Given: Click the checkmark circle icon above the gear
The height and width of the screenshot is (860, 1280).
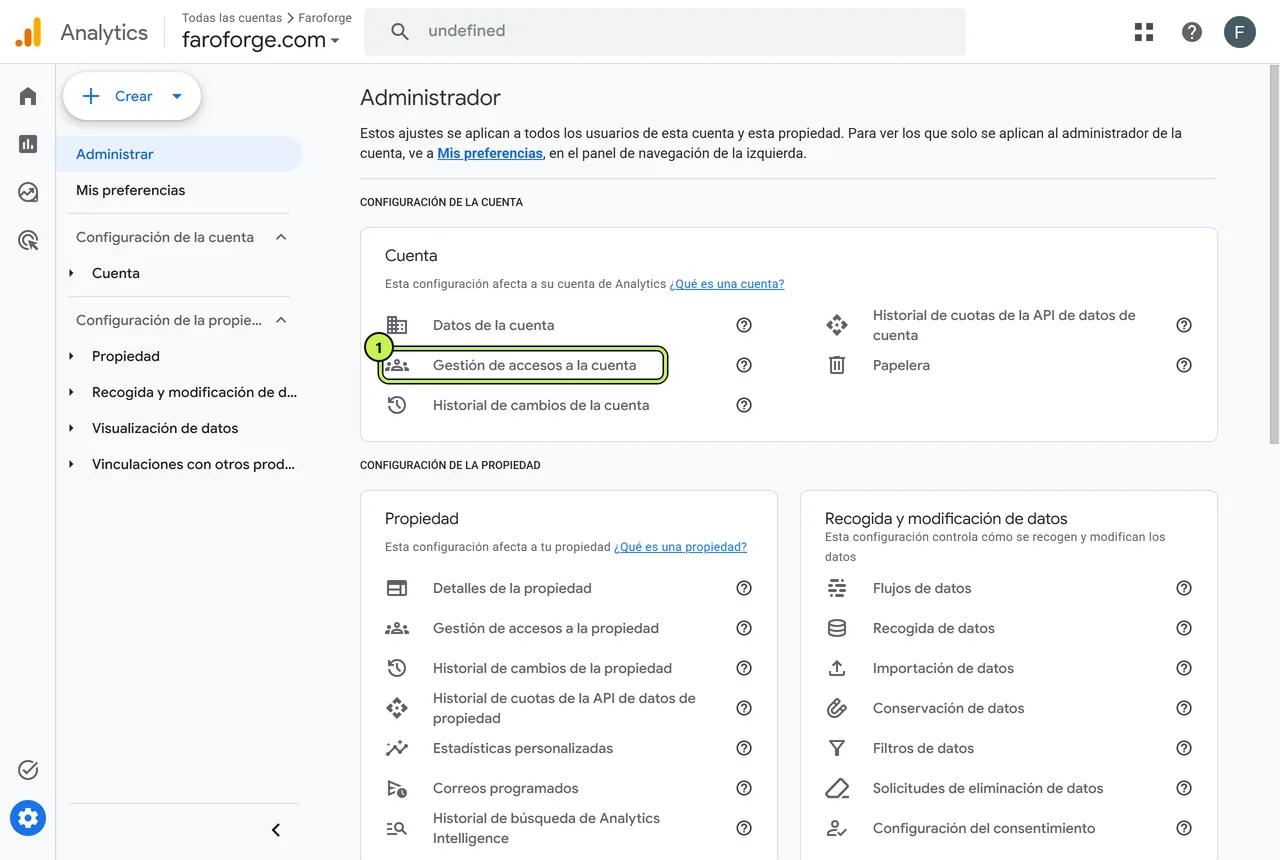Looking at the screenshot, I should tap(28, 770).
